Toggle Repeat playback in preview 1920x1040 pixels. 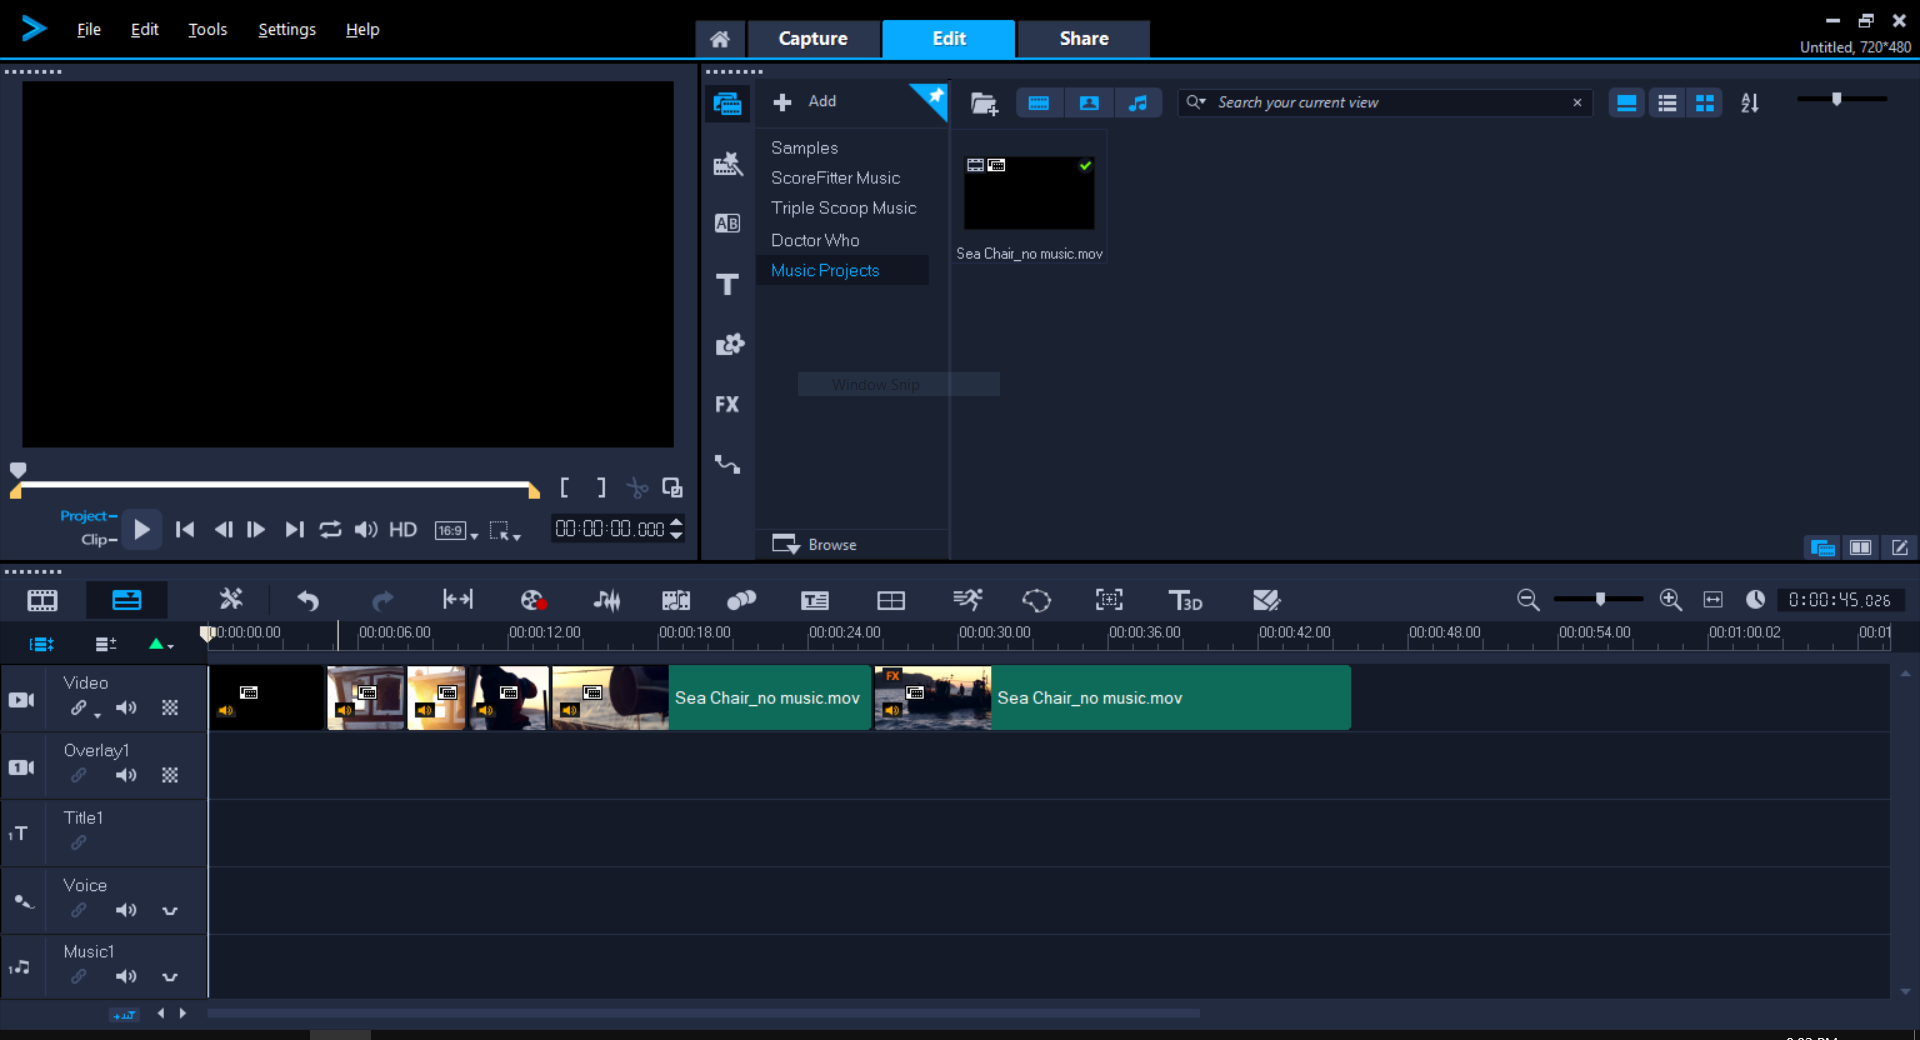click(330, 529)
